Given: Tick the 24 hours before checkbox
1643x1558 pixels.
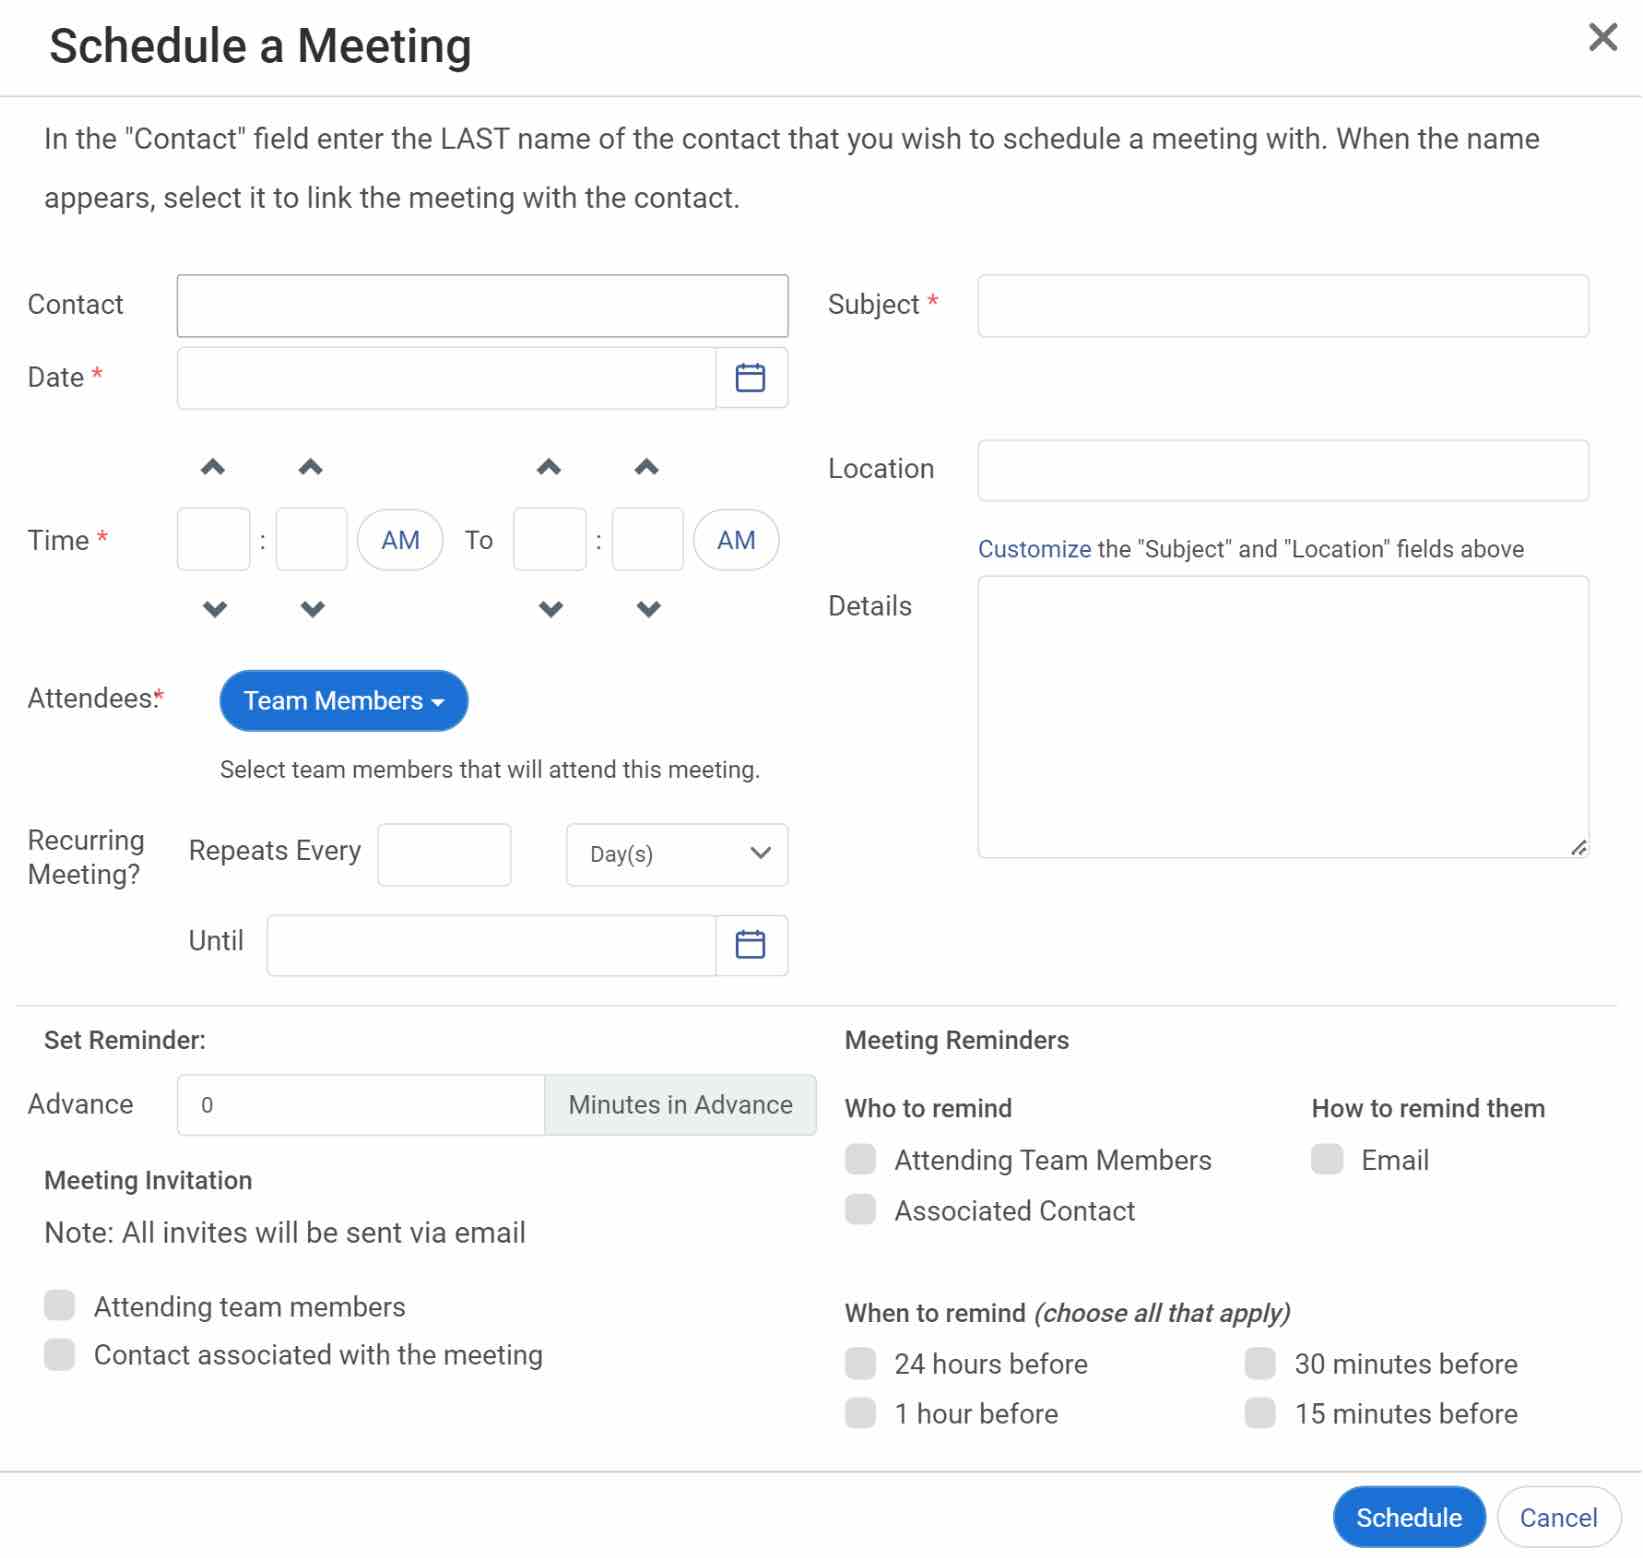Looking at the screenshot, I should [x=860, y=1363].
